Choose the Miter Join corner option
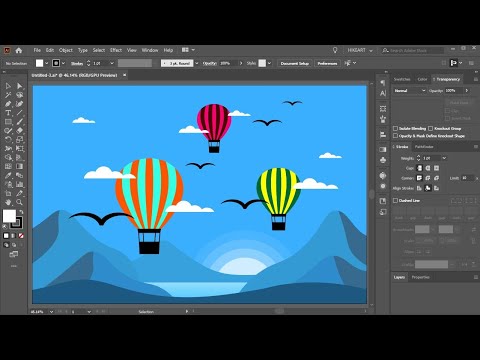This screenshot has height=360, width=480. pyautogui.click(x=419, y=178)
